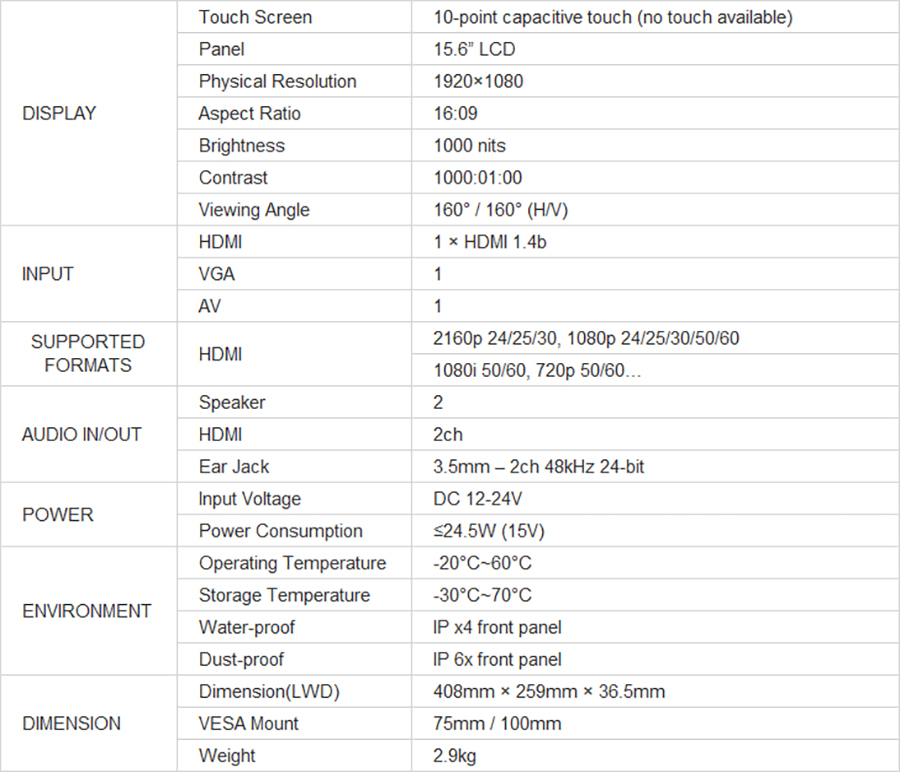
Task: Click the DISPLAY category cell
Action: [x=59, y=114]
